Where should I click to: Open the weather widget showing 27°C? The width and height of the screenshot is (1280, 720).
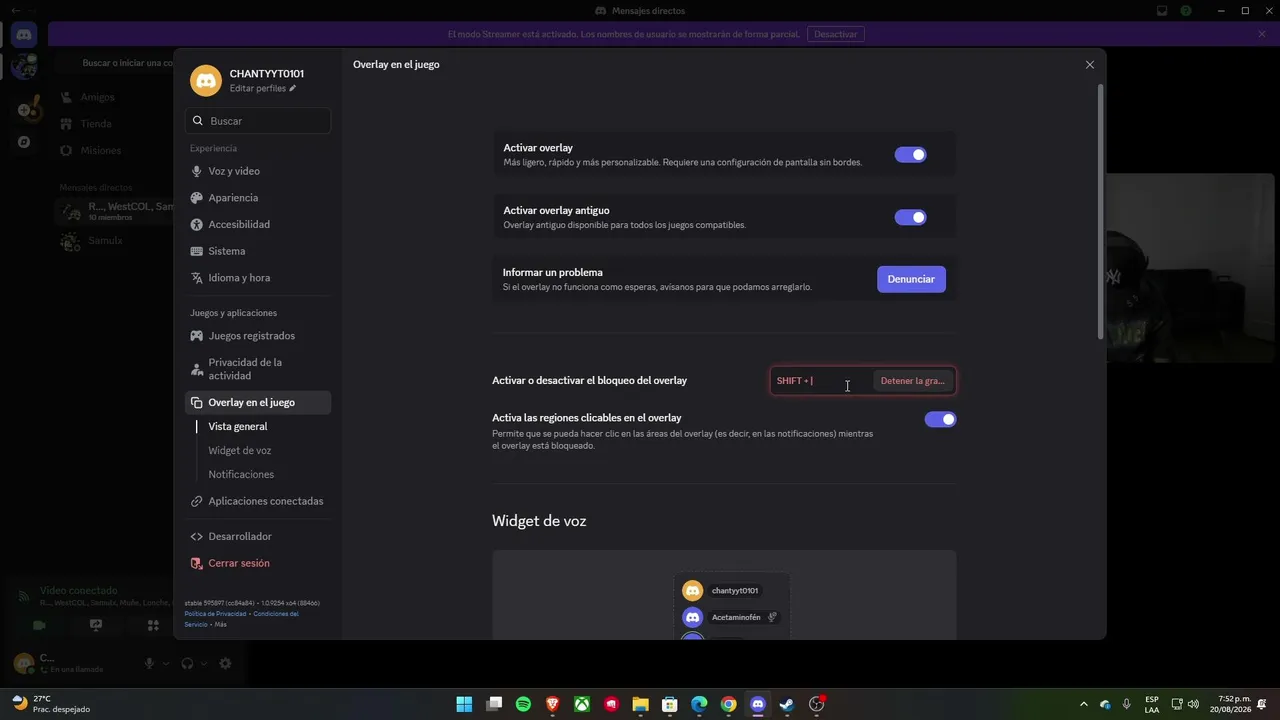pos(50,704)
